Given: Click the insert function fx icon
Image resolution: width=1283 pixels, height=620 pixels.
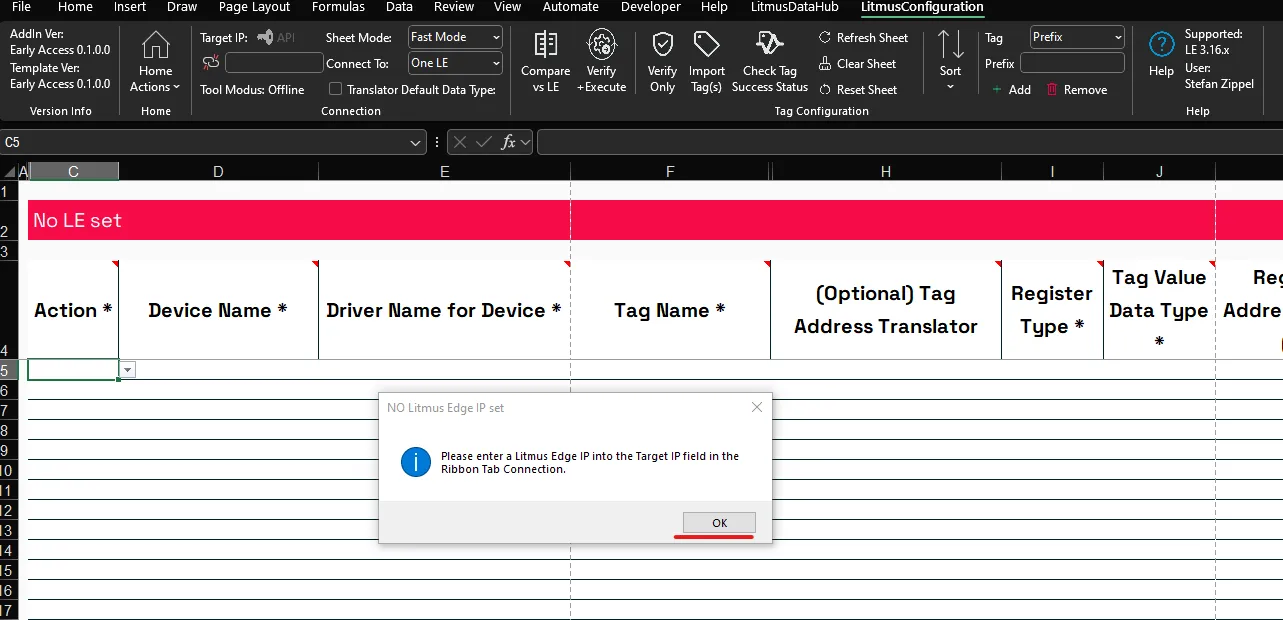Looking at the screenshot, I should click(508, 143).
